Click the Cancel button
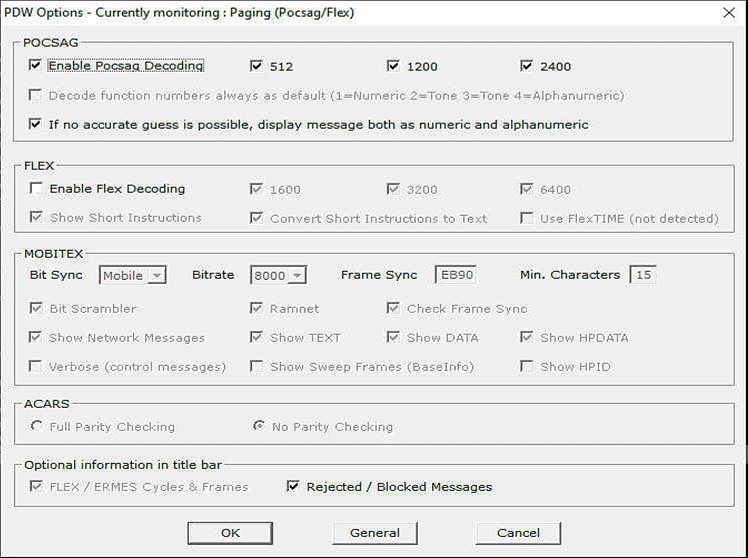 pyautogui.click(x=519, y=533)
